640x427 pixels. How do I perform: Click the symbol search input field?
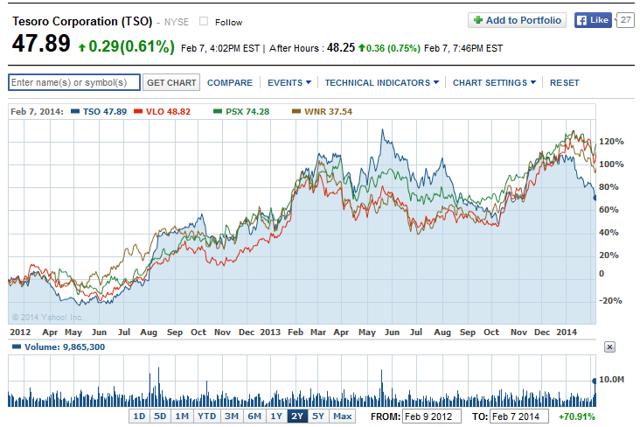(x=74, y=82)
